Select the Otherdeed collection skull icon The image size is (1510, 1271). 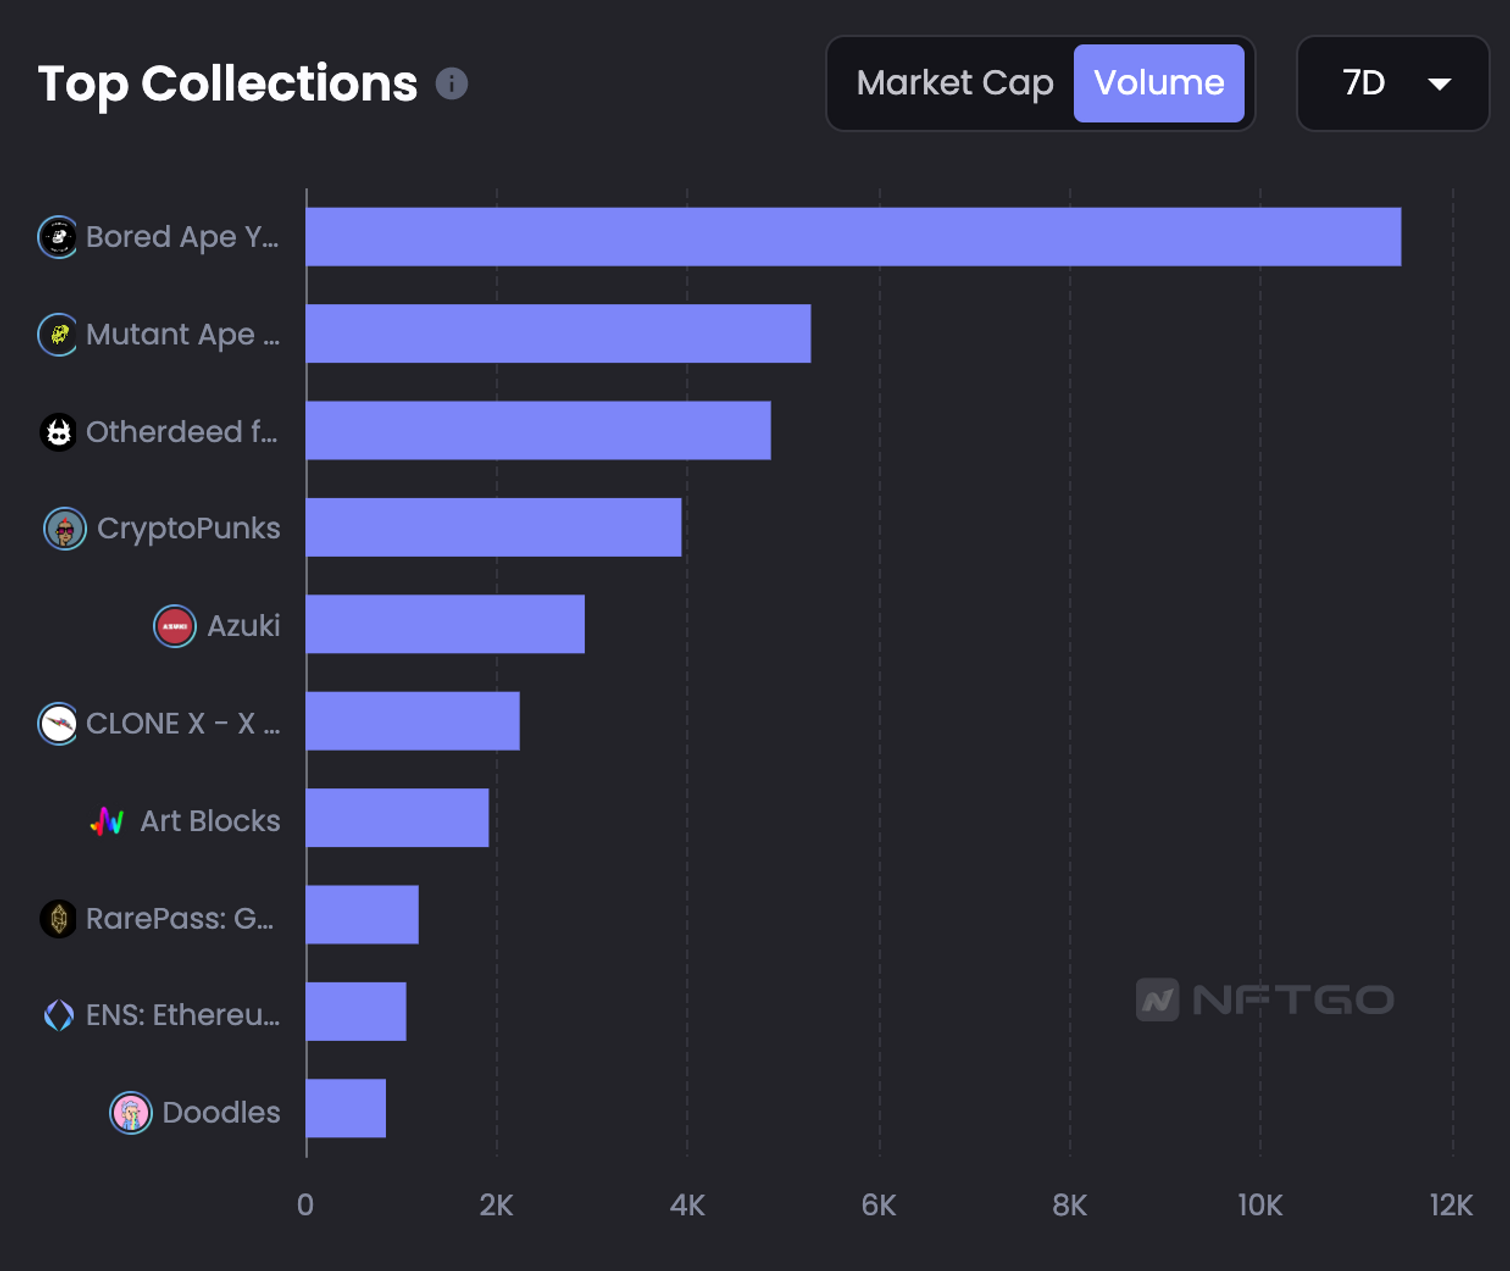pyautogui.click(x=58, y=432)
